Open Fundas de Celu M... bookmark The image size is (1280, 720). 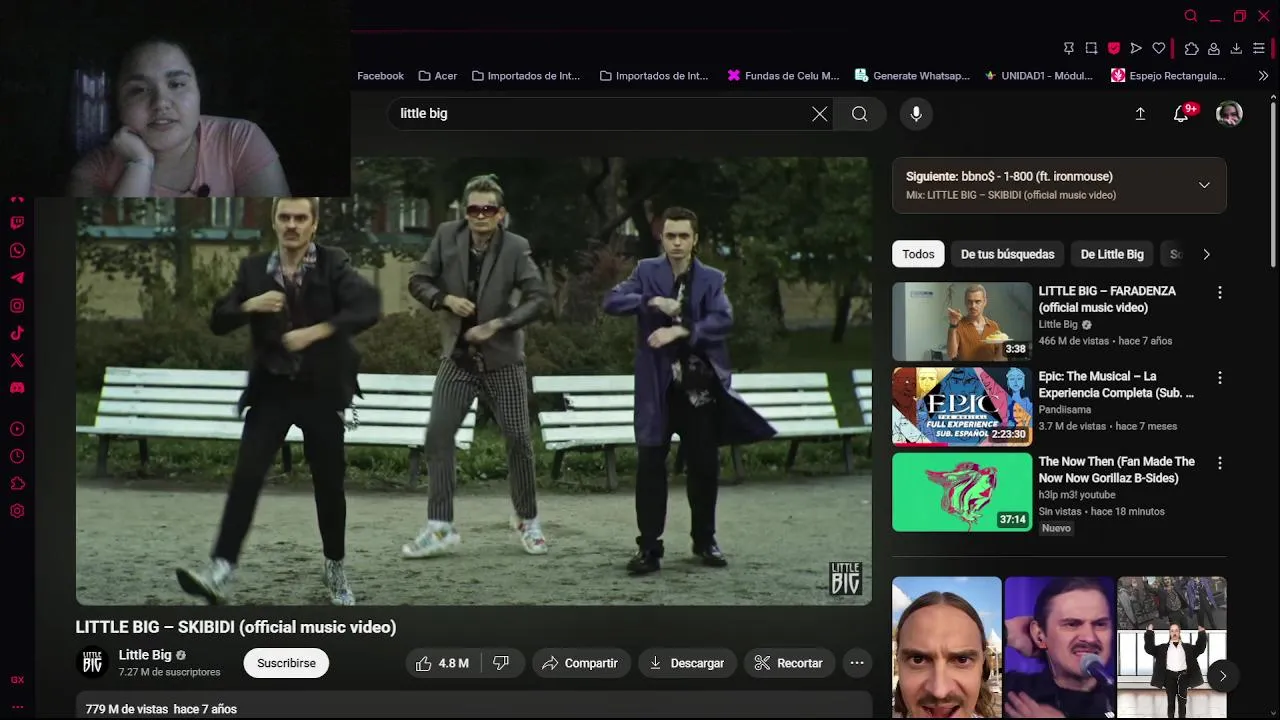point(783,76)
